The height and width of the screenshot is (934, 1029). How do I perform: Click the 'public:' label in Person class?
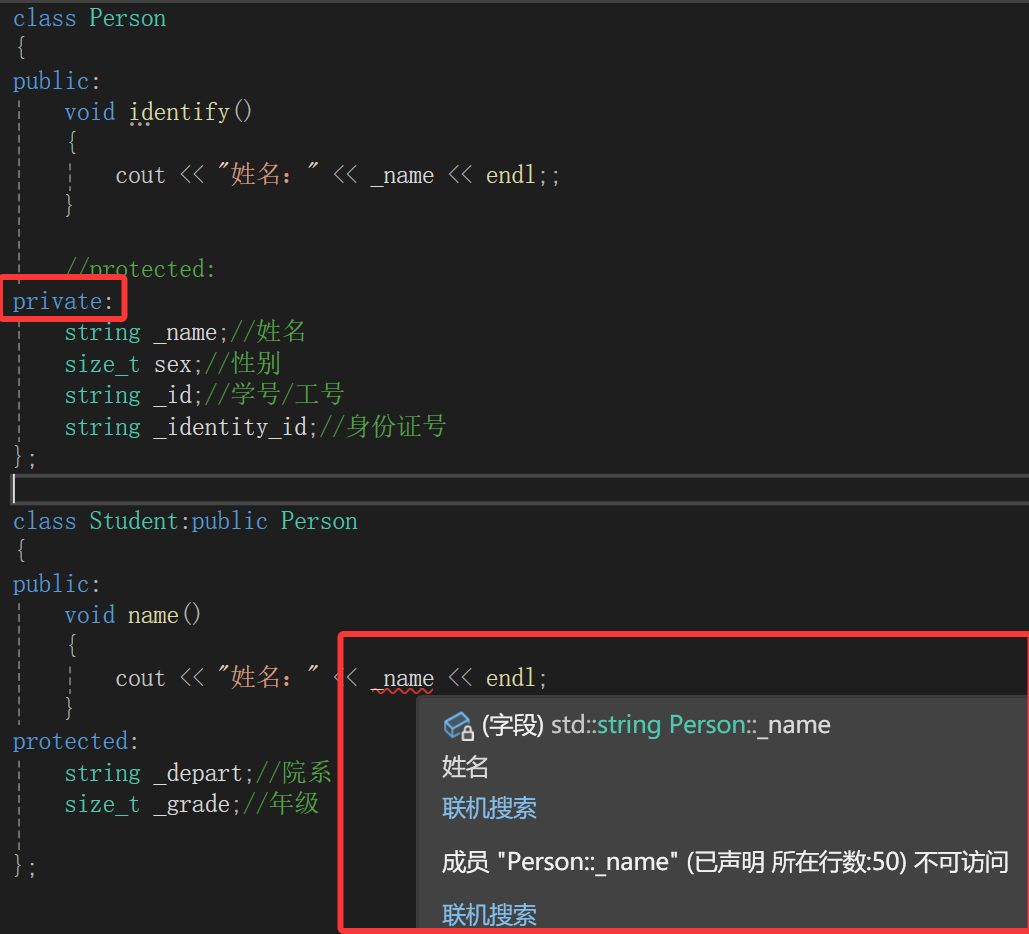pyautogui.click(x=56, y=81)
